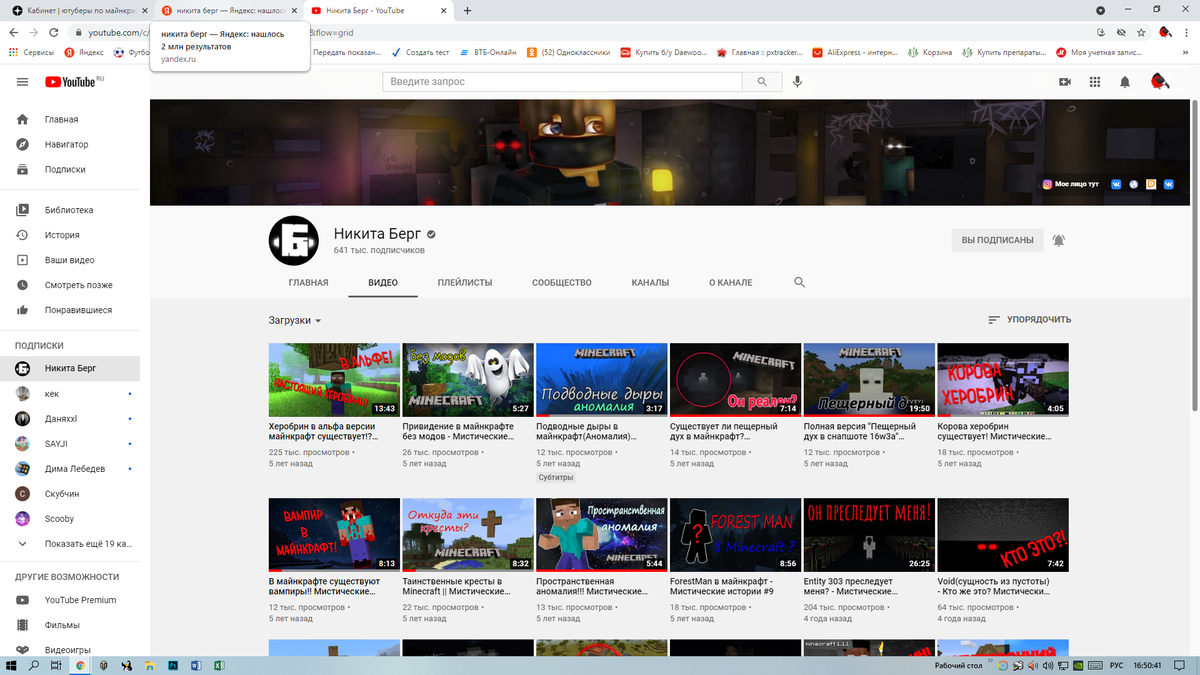The width and height of the screenshot is (1200, 675).
Task: Open the YouTube apps grid icon
Action: point(1095,82)
